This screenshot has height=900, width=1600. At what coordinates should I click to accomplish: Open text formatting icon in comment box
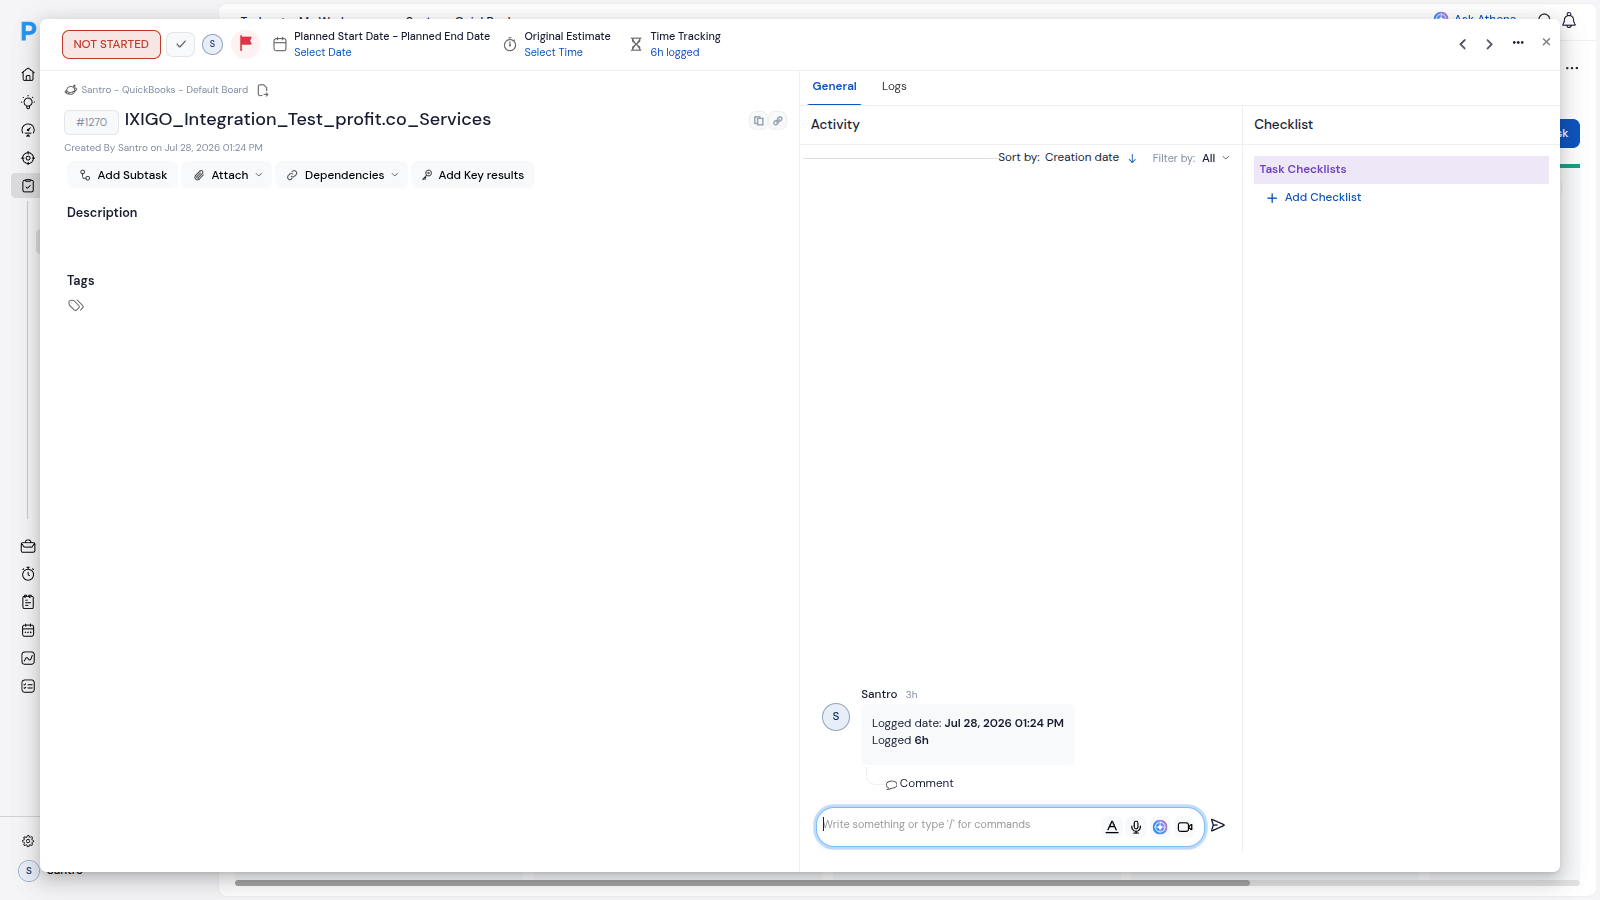pos(1112,827)
